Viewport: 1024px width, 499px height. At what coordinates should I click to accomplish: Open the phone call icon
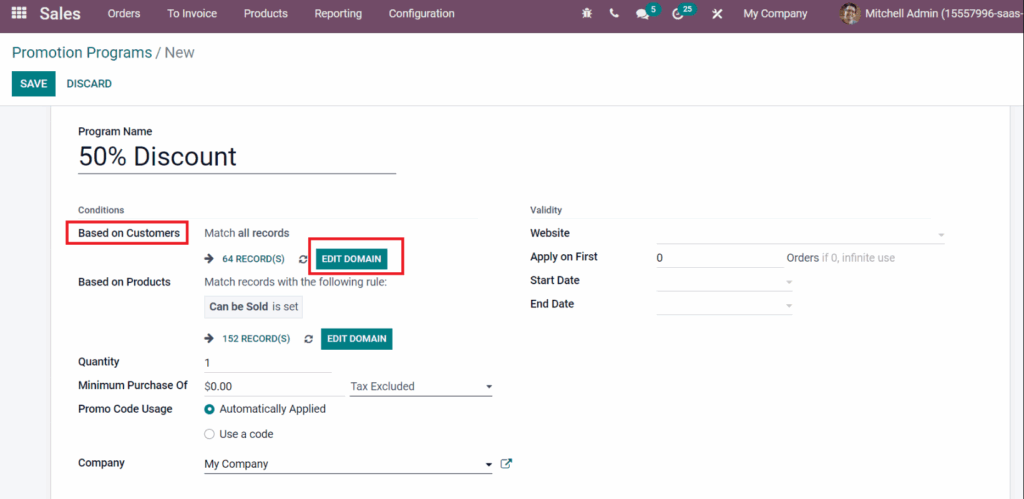[x=614, y=14]
